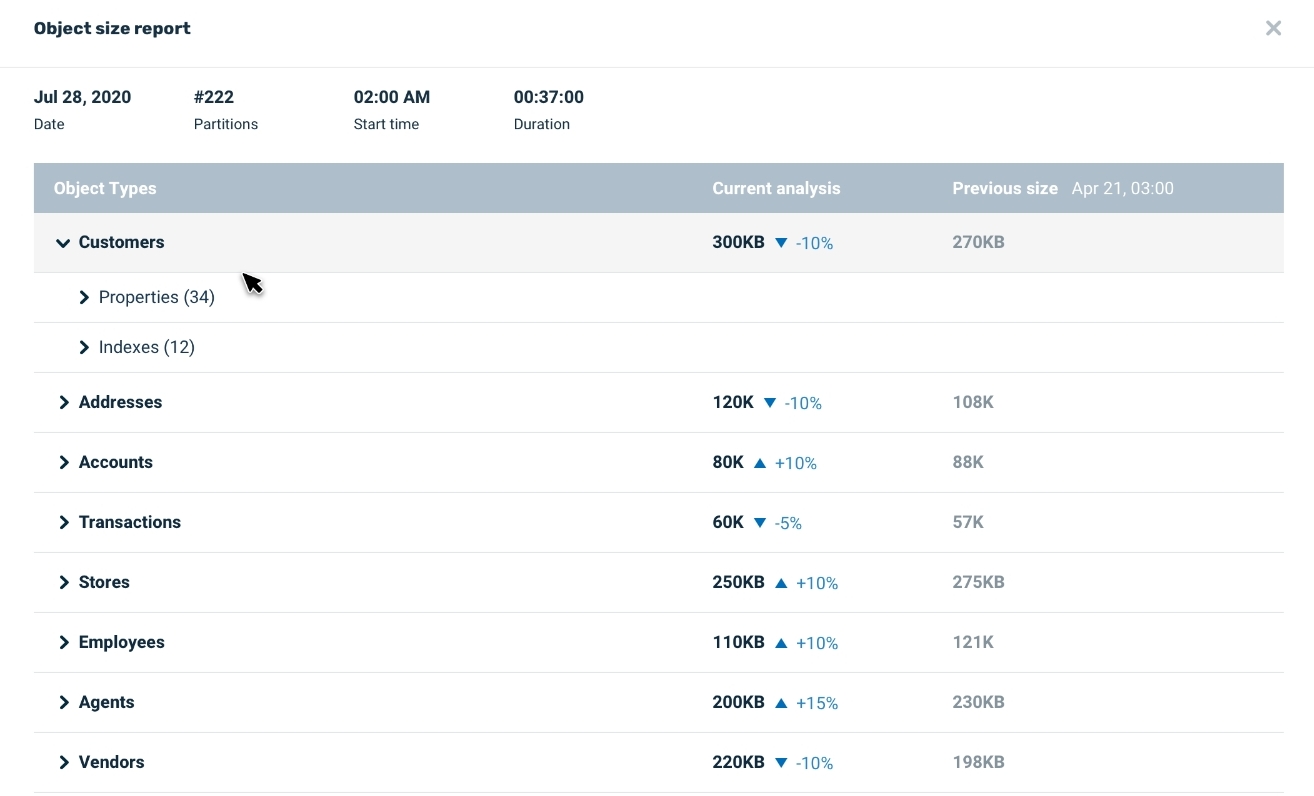This screenshot has height=796, width=1314.
Task: Click the Vendors down-trend triangle icon
Action: [x=781, y=763]
